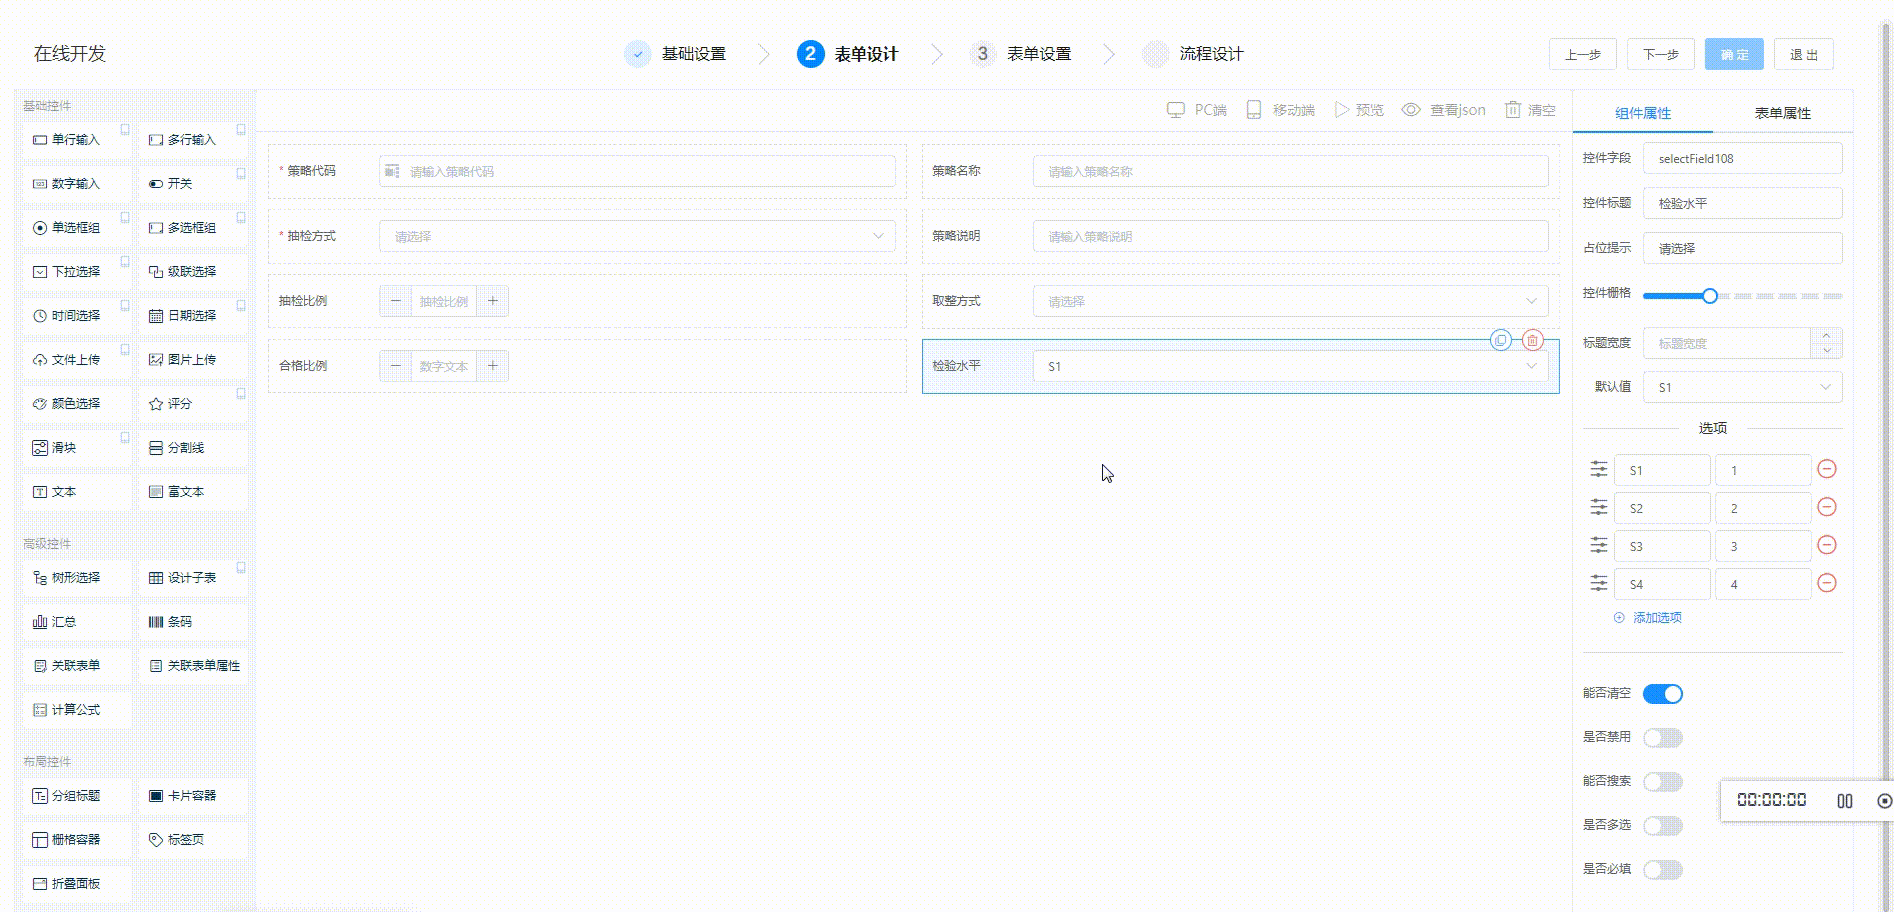Select the 图片上传 control
Viewport: 1894px width, 912px height.
coord(193,360)
